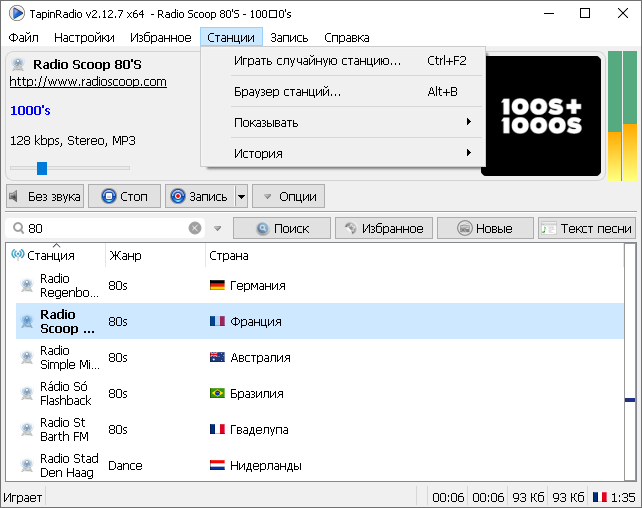Image resolution: width=642 pixels, height=508 pixels.
Task: Mute audio with Без звука button
Action: (x=45, y=196)
